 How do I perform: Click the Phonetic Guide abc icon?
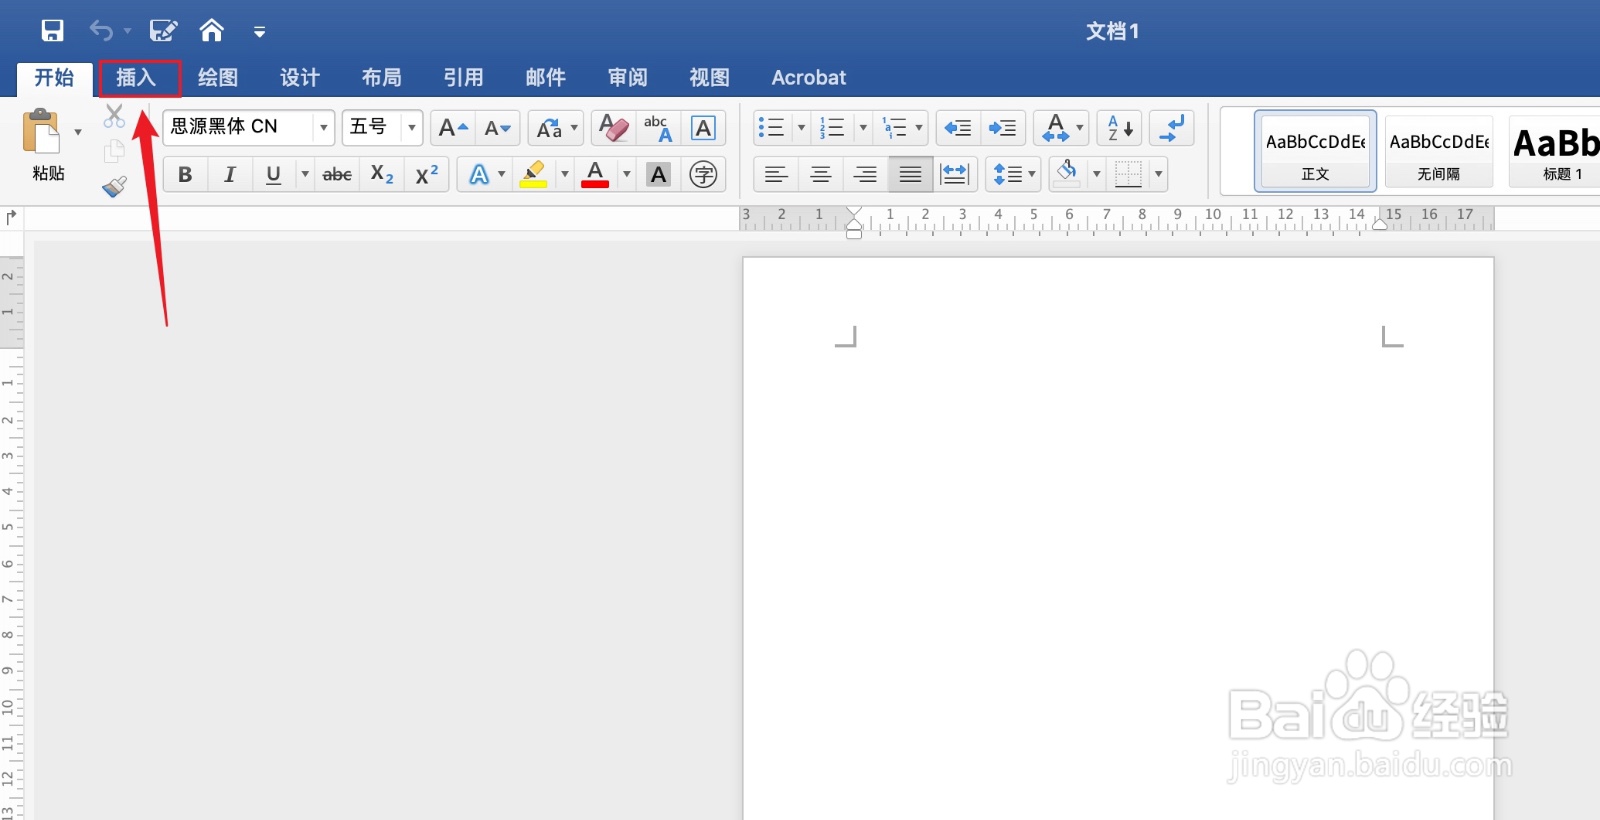click(x=658, y=128)
